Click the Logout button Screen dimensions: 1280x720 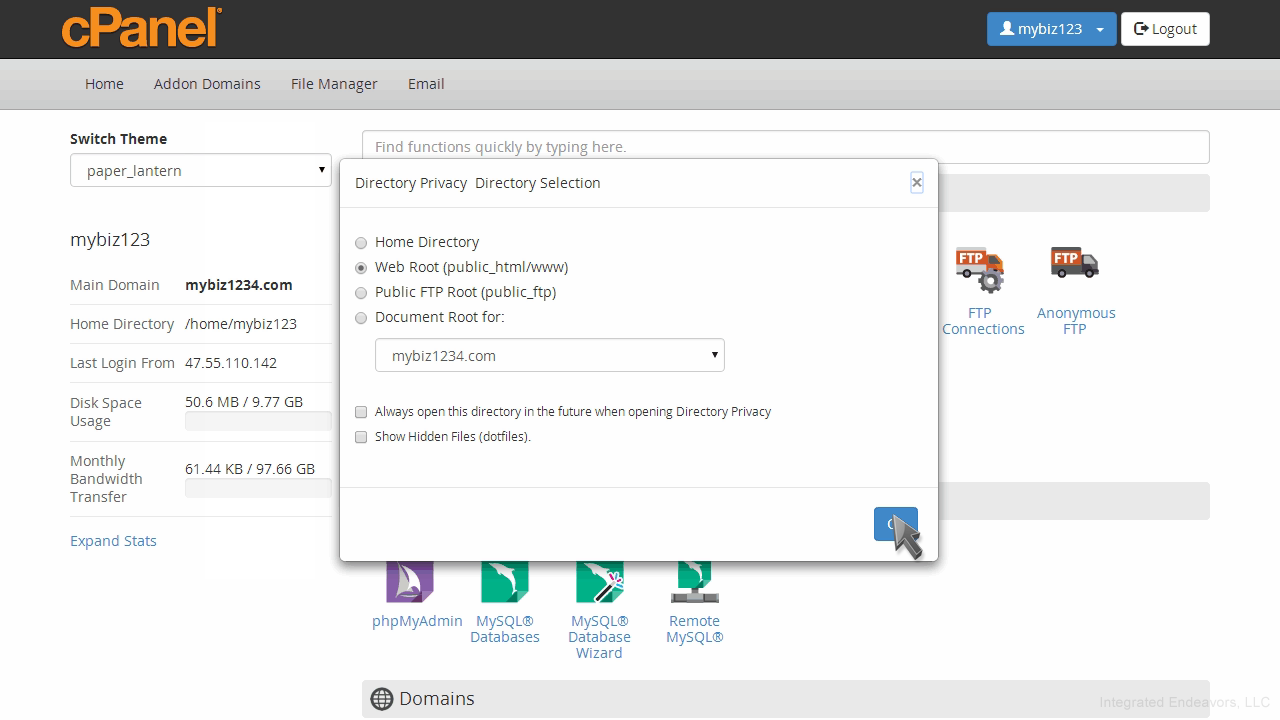(x=1165, y=29)
